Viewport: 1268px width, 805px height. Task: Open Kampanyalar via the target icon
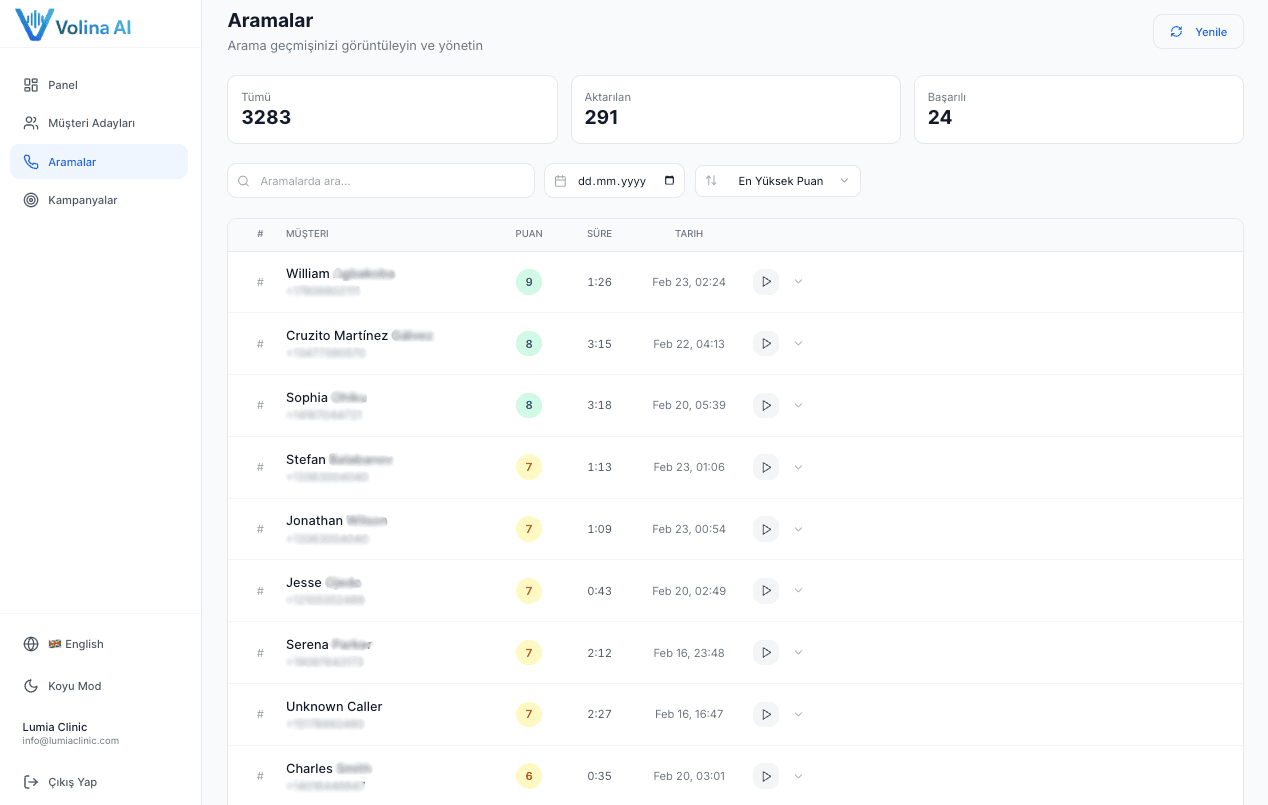click(31, 200)
